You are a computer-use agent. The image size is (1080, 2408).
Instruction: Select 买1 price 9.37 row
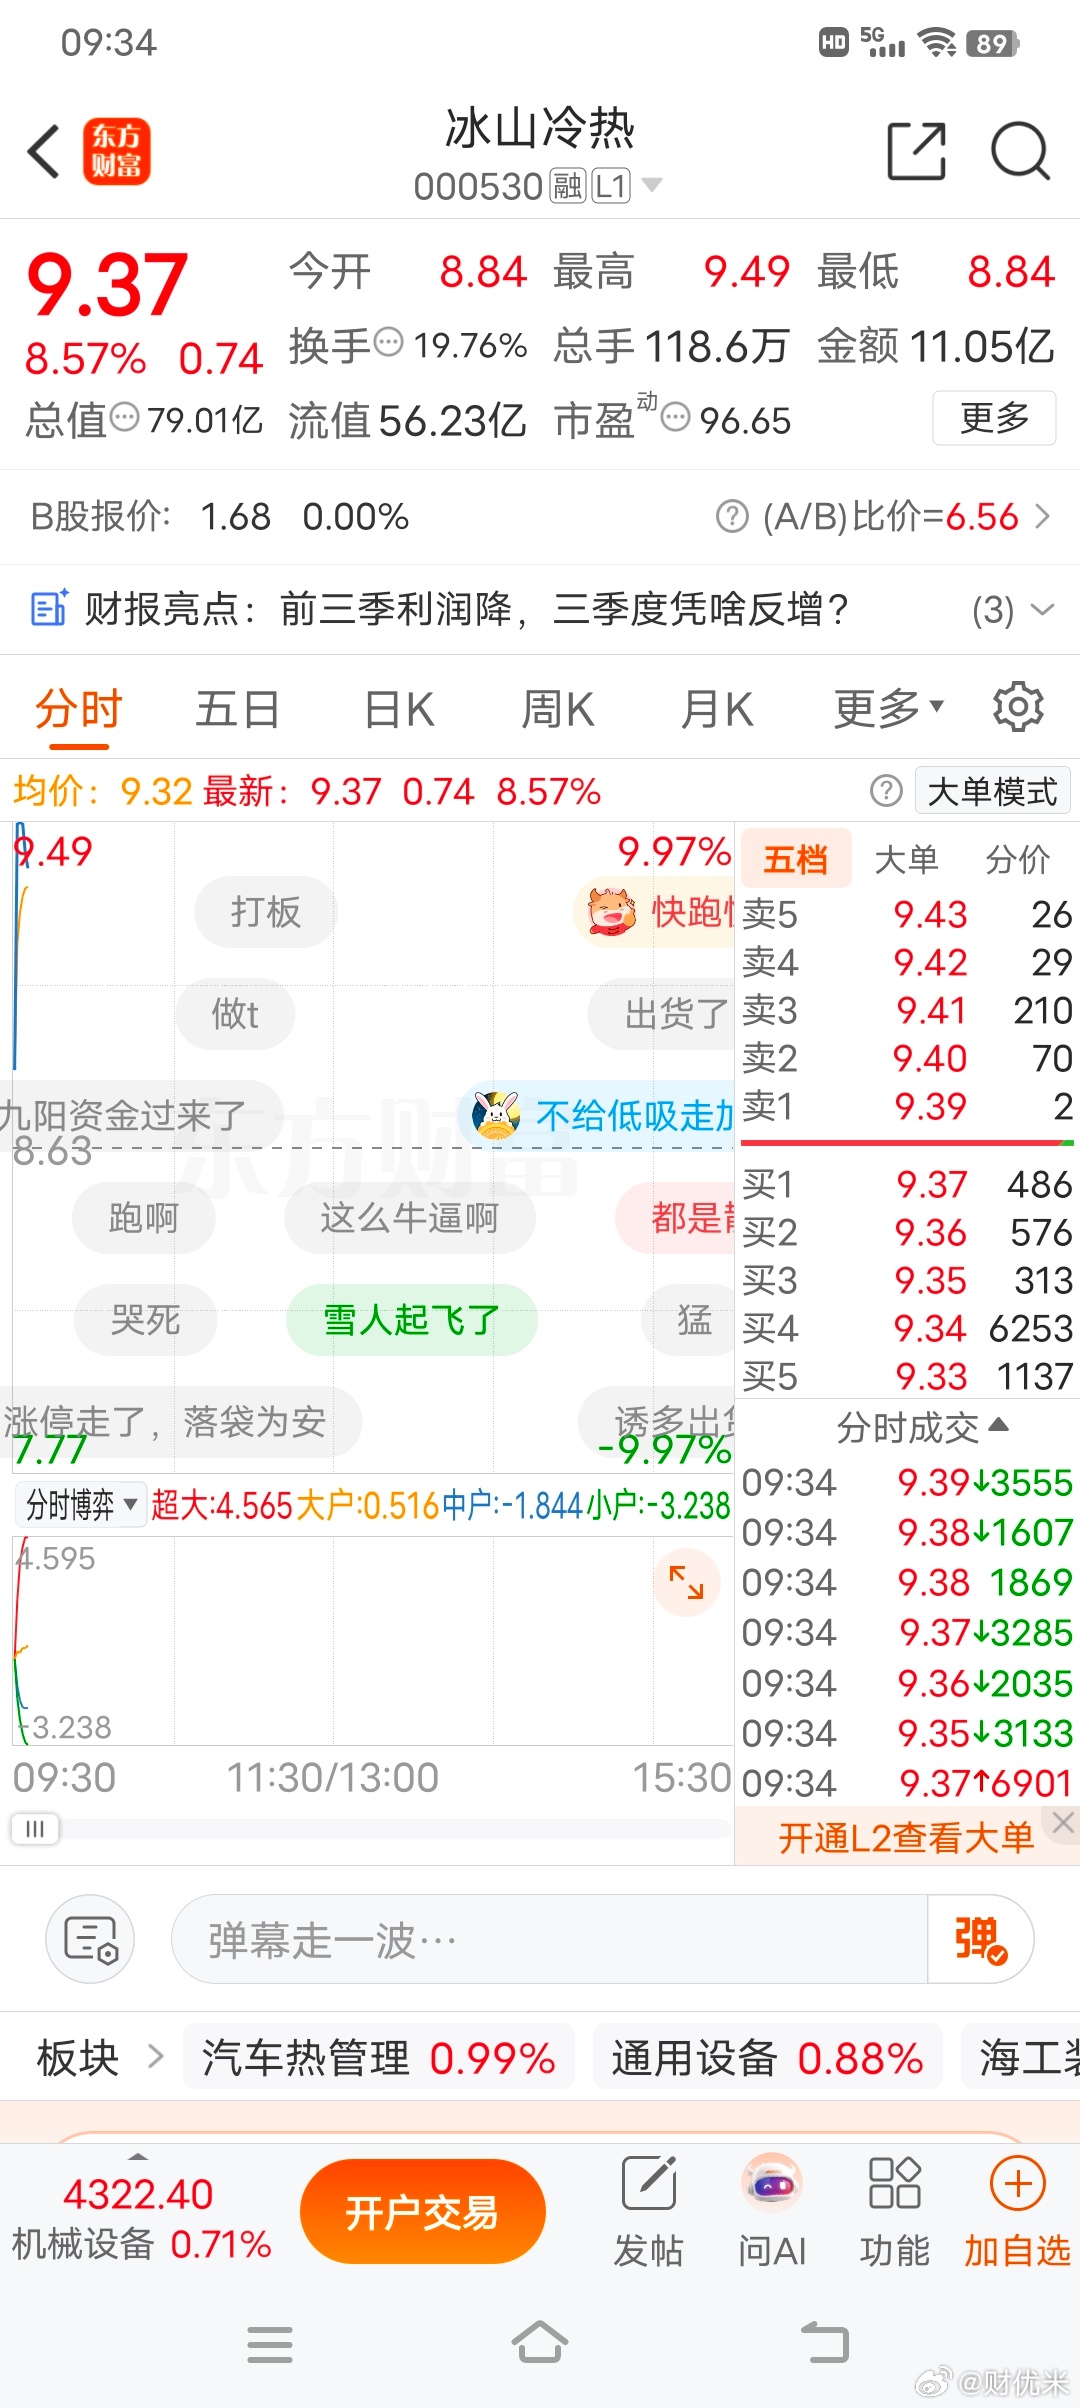(x=907, y=1184)
